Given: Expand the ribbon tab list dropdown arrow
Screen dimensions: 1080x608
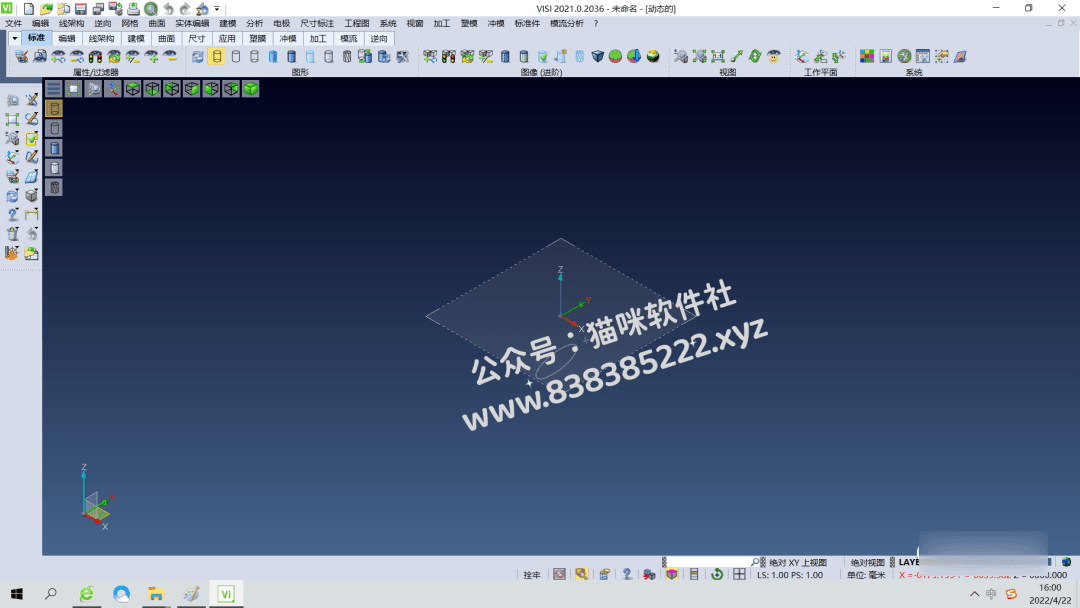Looking at the screenshot, I should 14,39.
